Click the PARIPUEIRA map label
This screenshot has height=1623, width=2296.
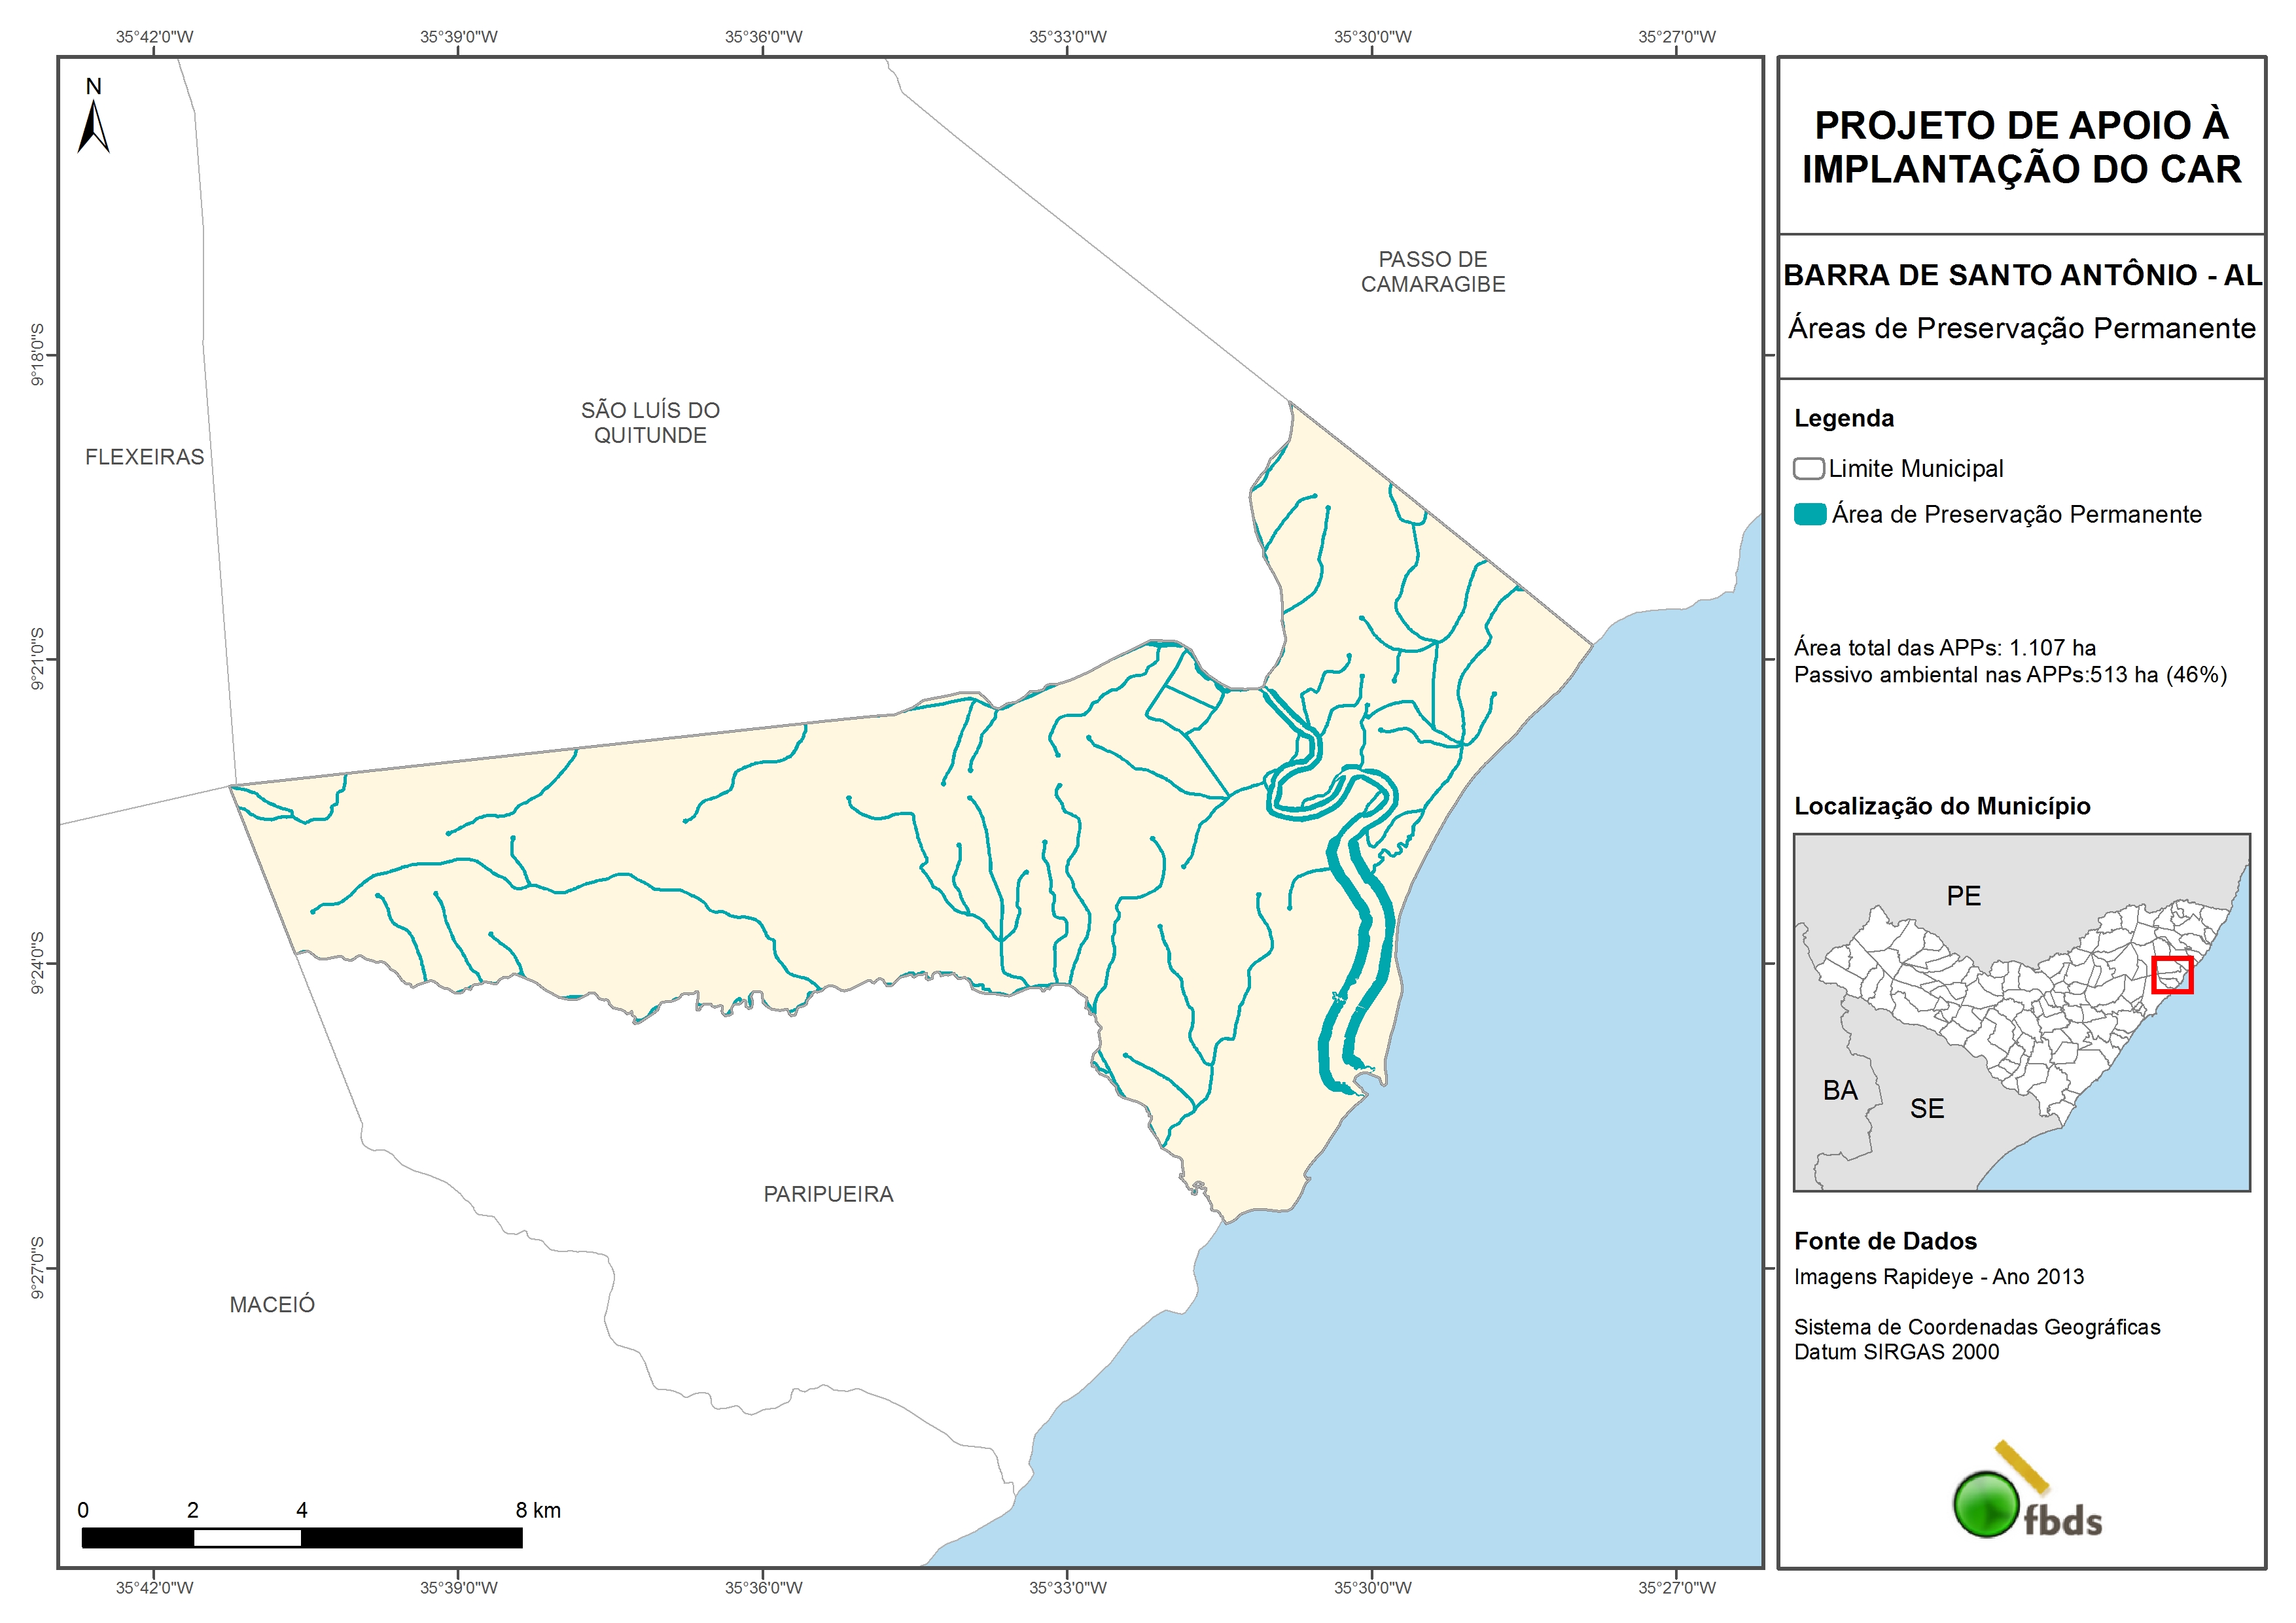pos(828,1194)
